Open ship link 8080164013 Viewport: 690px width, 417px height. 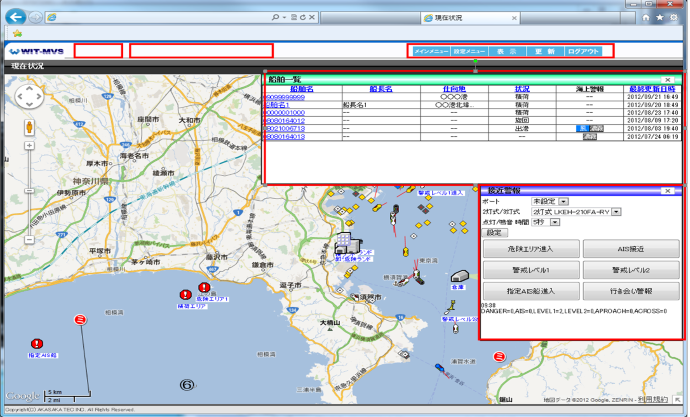click(285, 137)
